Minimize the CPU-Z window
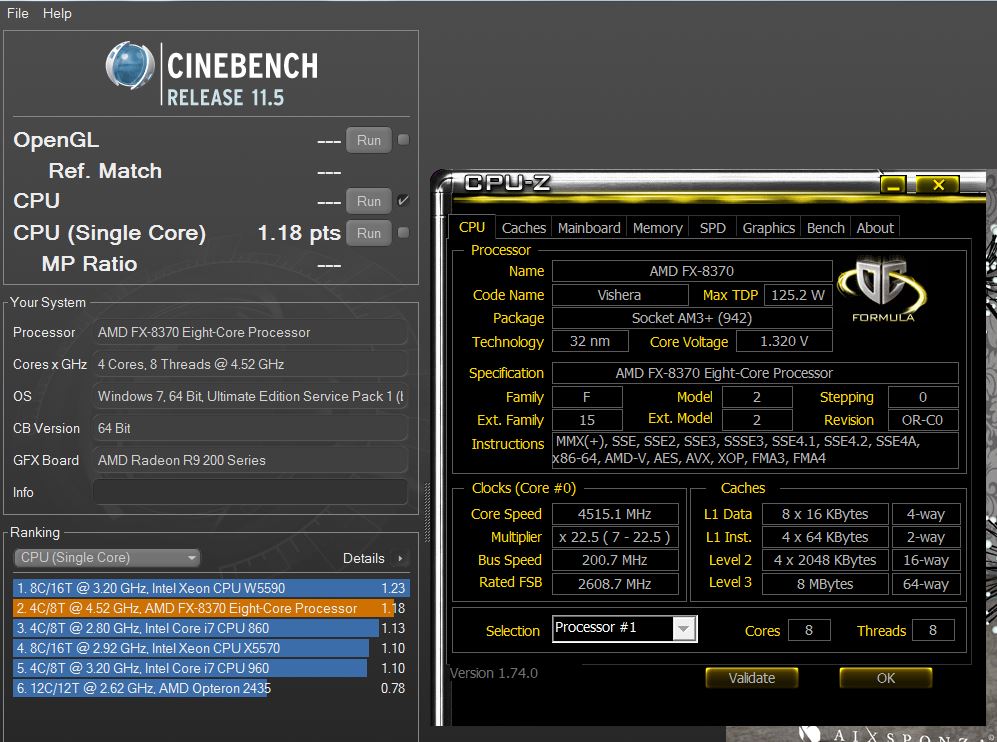This screenshot has height=742, width=997. tap(893, 185)
